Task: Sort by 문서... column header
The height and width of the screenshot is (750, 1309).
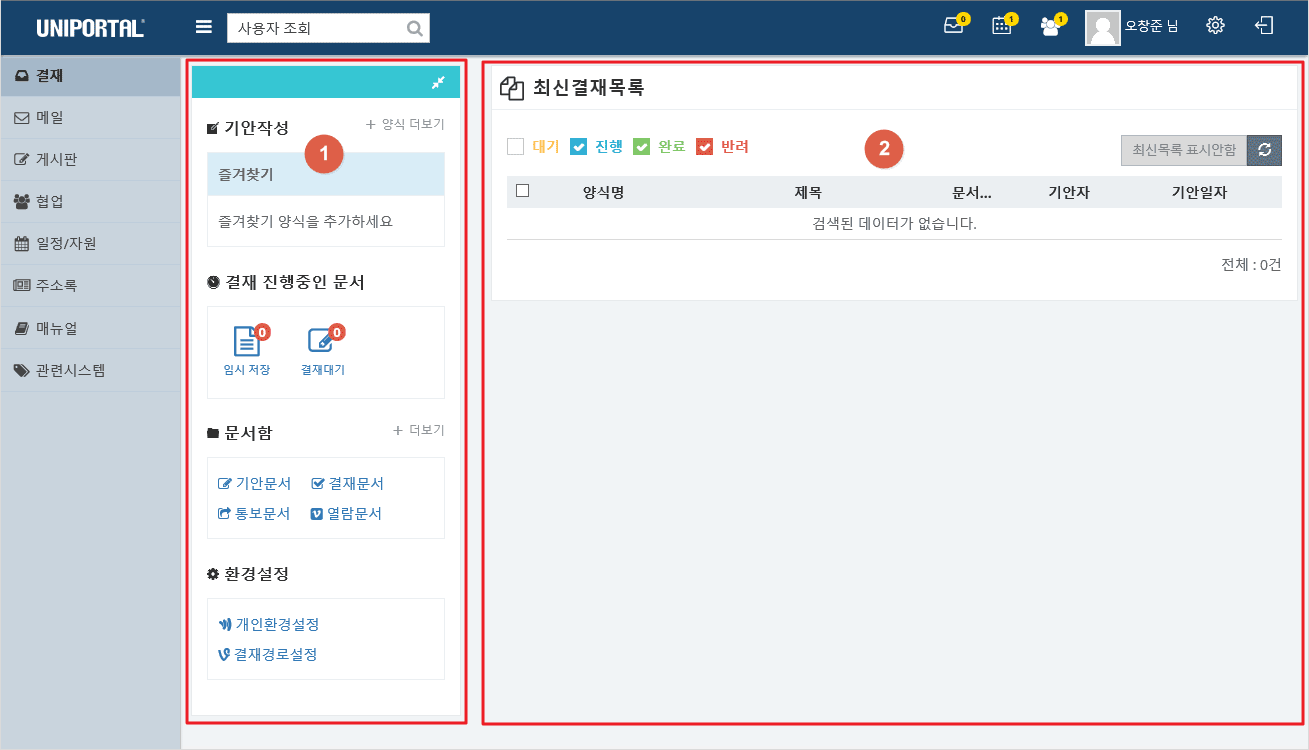Action: click(x=972, y=192)
